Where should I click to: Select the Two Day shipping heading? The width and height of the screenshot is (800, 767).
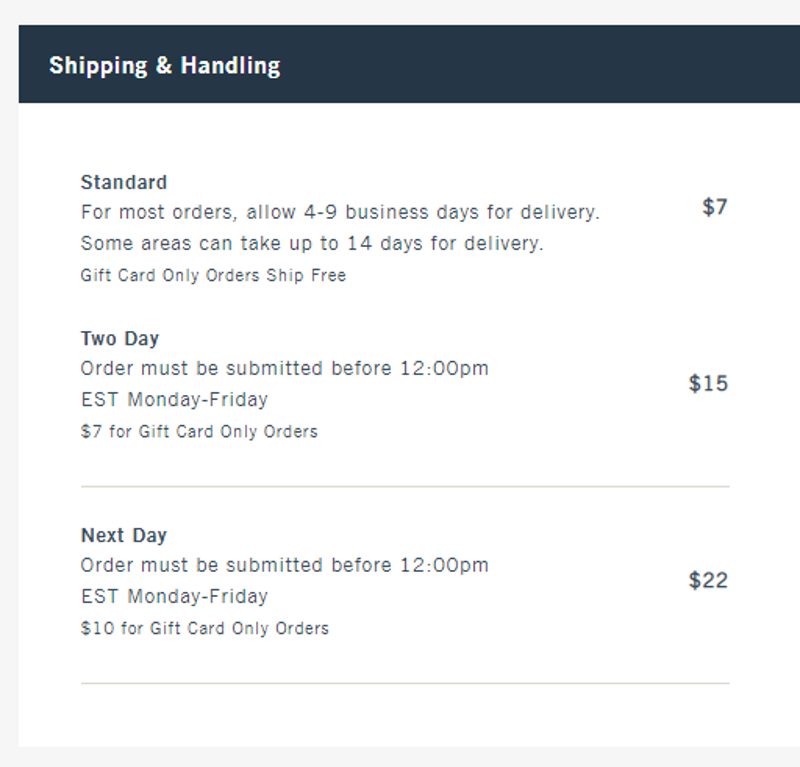[120, 339]
